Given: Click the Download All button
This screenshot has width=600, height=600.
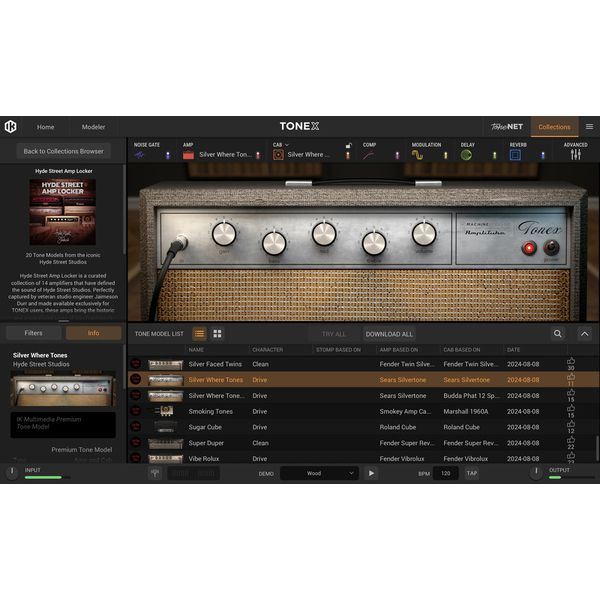Looking at the screenshot, I should pyautogui.click(x=389, y=334).
